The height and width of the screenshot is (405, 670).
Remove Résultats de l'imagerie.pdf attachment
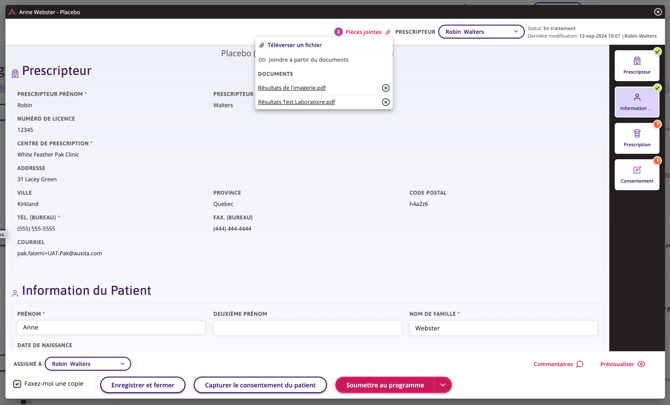386,88
